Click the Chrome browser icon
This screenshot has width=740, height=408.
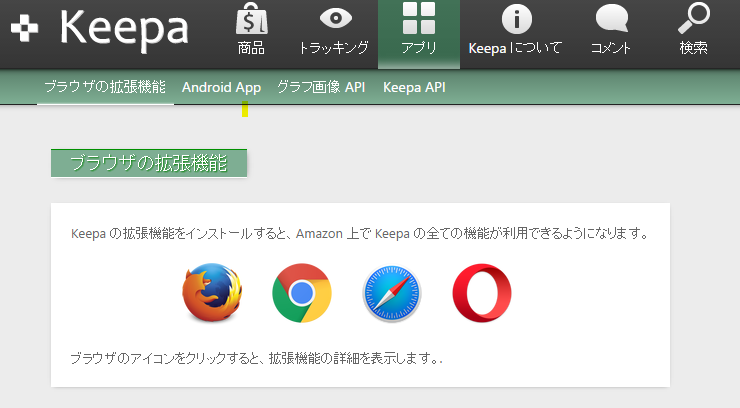(x=302, y=293)
